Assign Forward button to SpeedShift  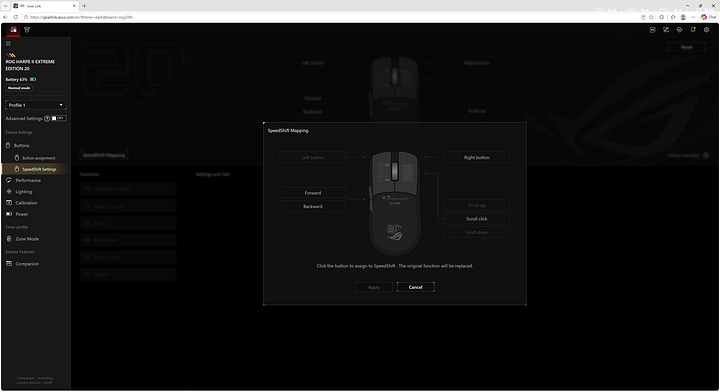click(313, 193)
